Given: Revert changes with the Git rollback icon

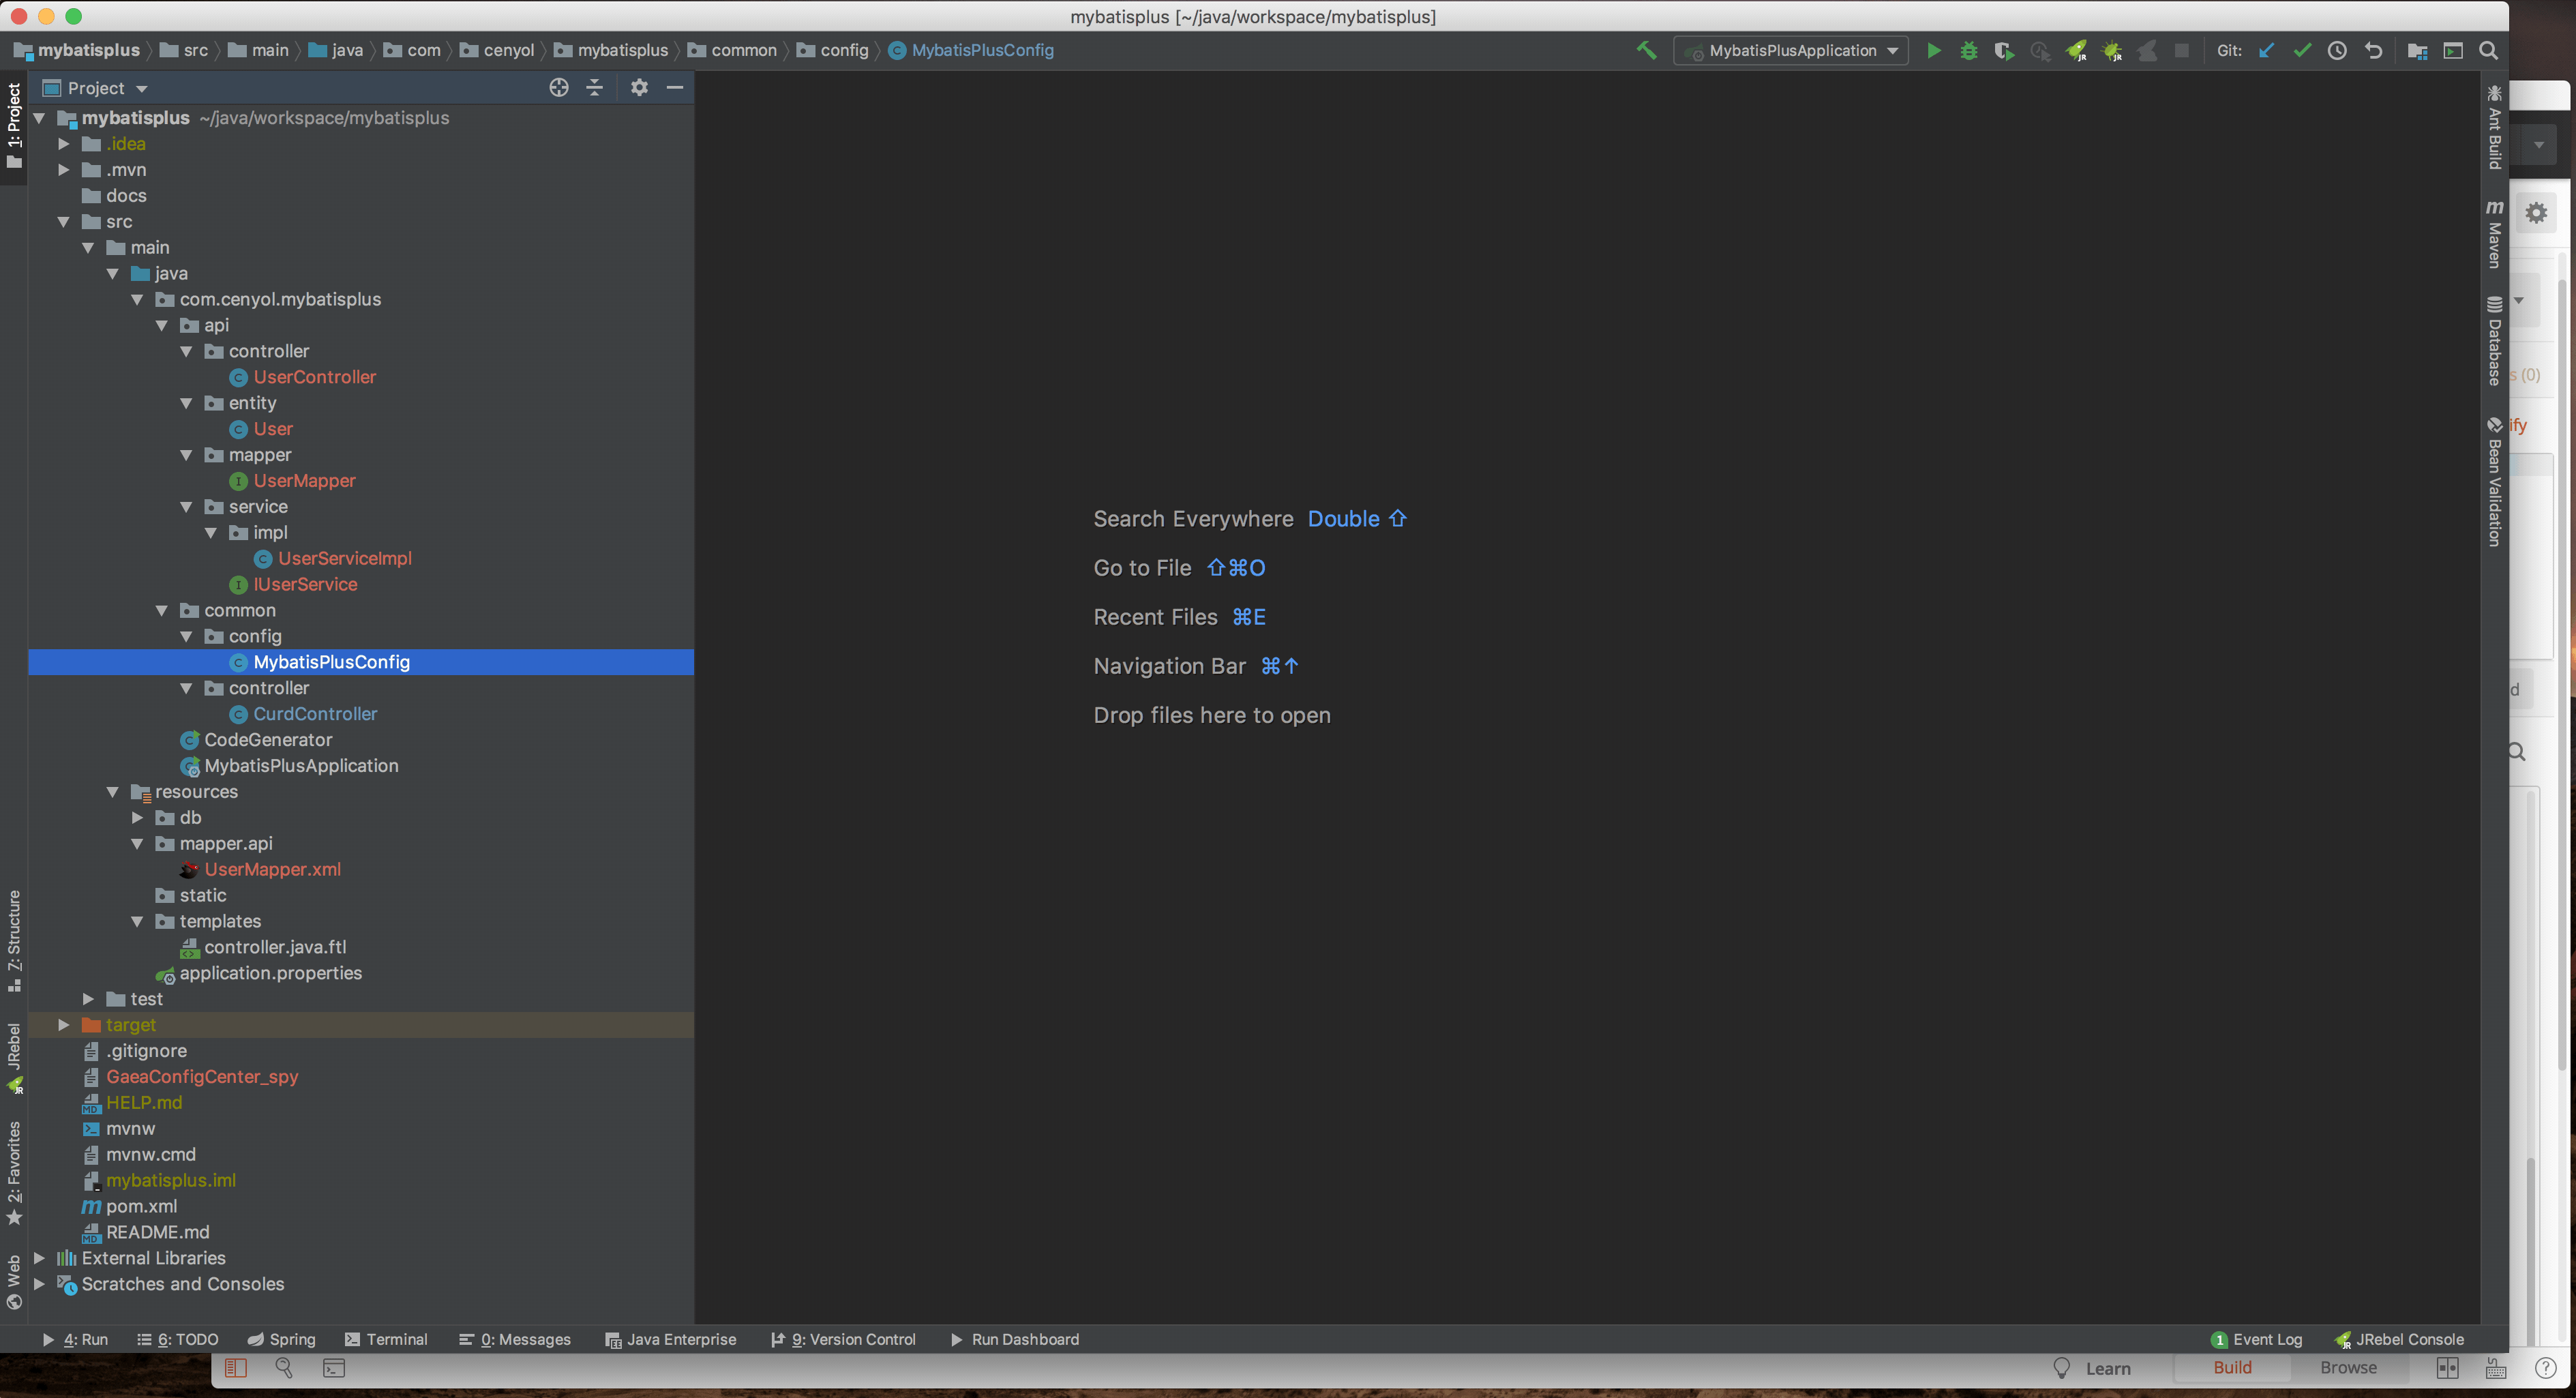Looking at the screenshot, I should pyautogui.click(x=2373, y=50).
